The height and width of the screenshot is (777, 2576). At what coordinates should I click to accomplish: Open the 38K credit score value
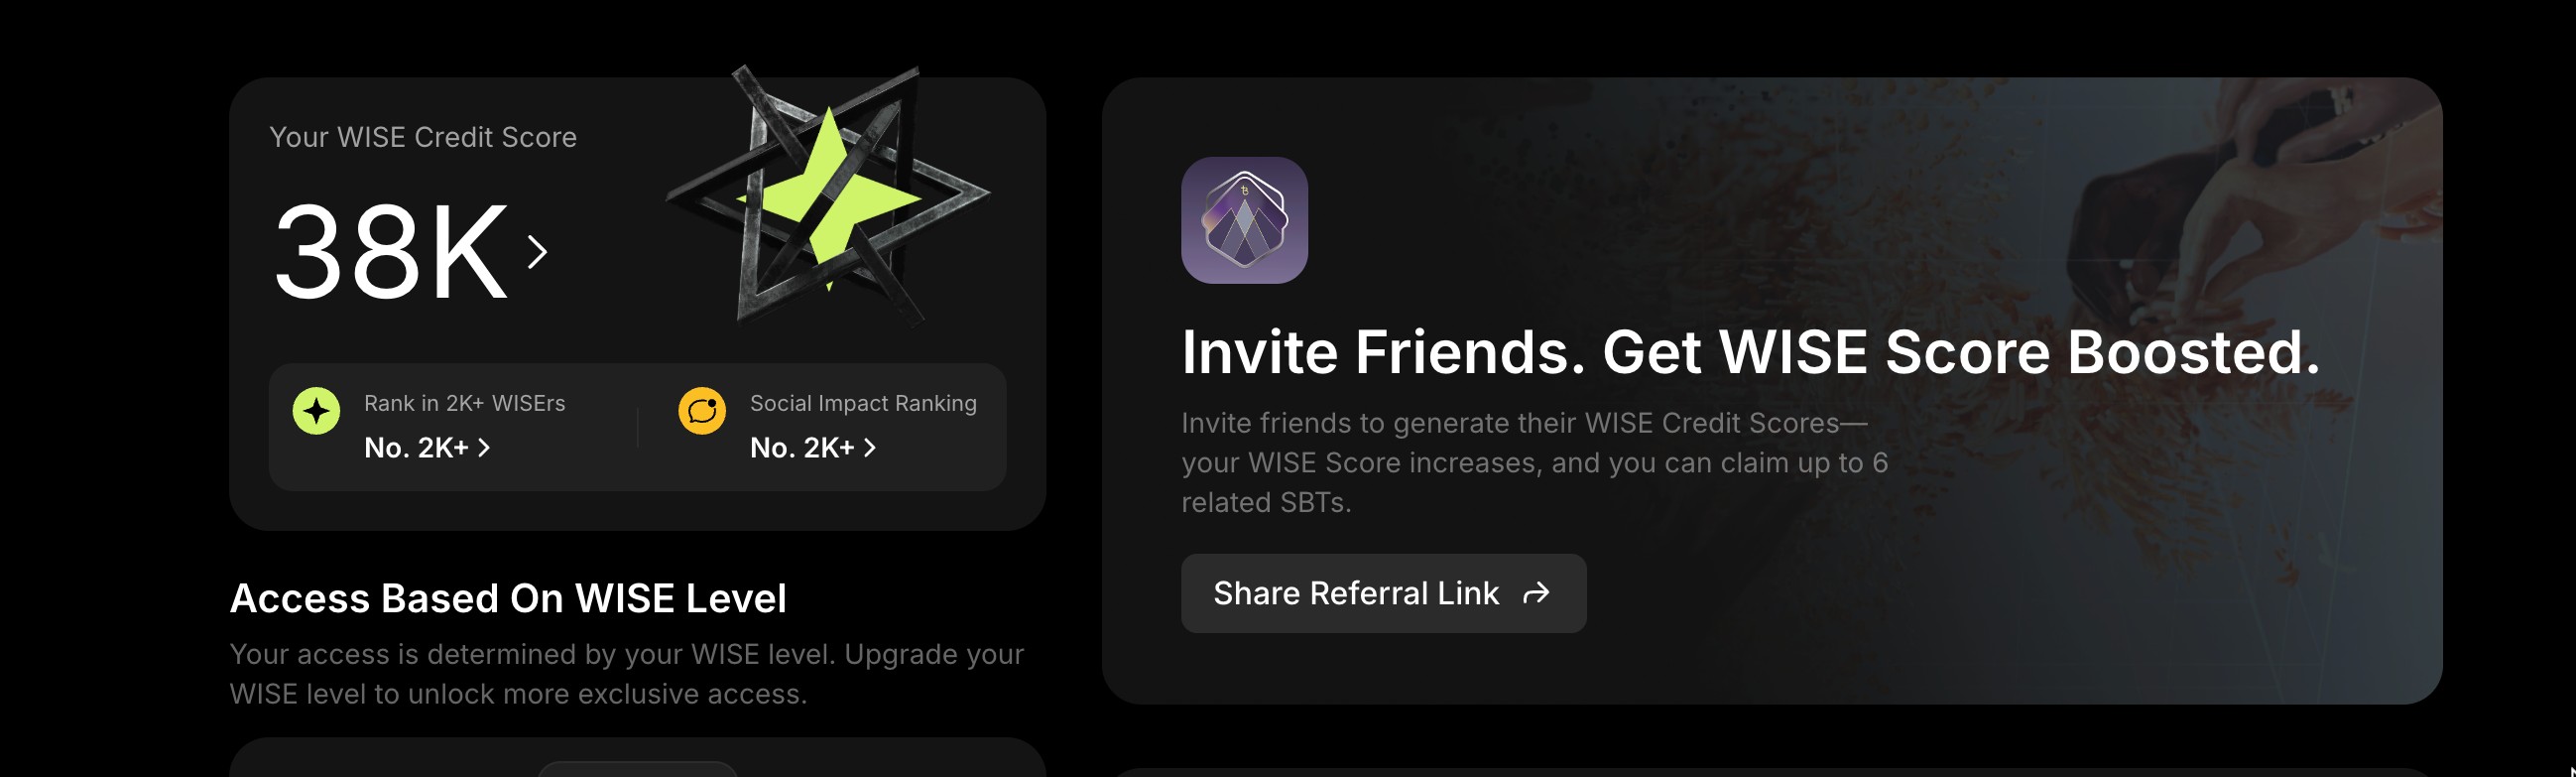[391, 252]
